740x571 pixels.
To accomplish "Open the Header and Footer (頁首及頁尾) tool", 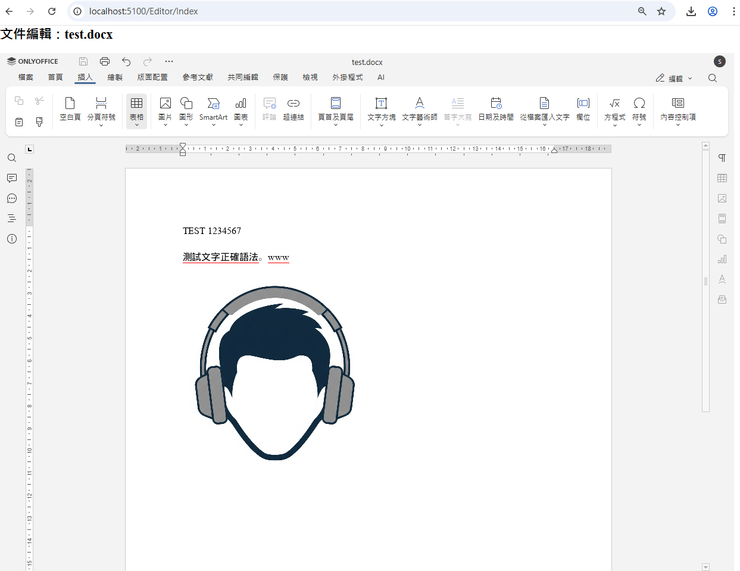I will [336, 104].
